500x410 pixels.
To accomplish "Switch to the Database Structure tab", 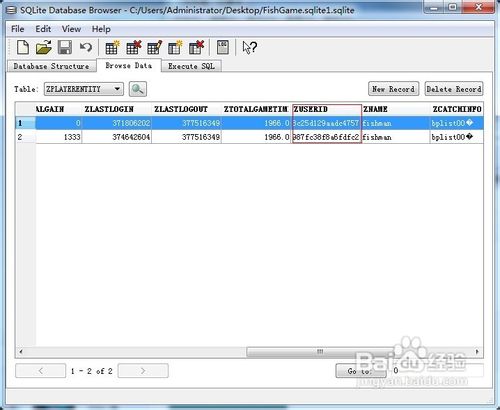I will (51, 66).
